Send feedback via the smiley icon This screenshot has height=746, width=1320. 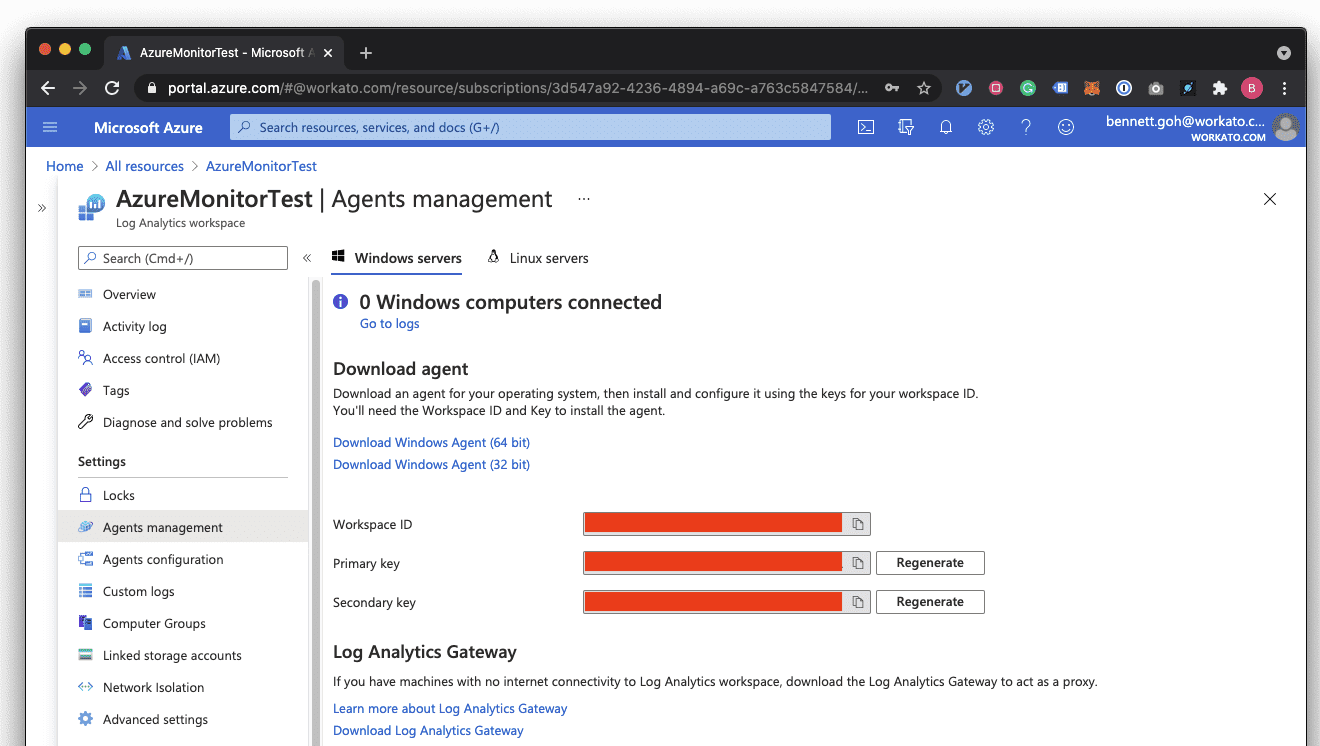(x=1066, y=127)
